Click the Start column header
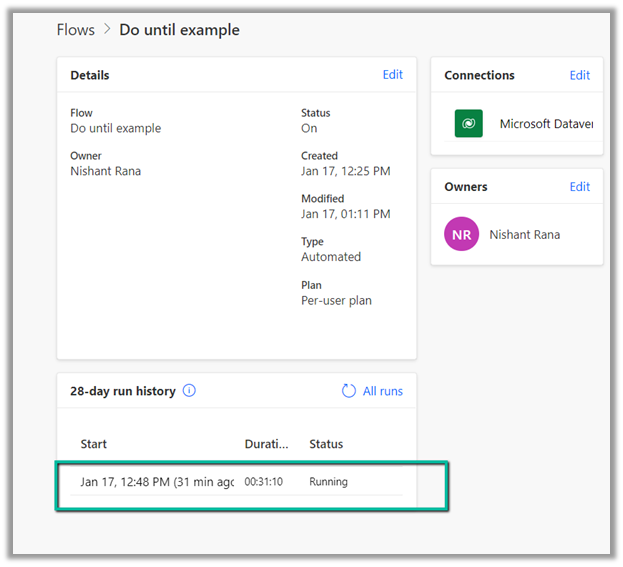The image size is (623, 567). [93, 444]
